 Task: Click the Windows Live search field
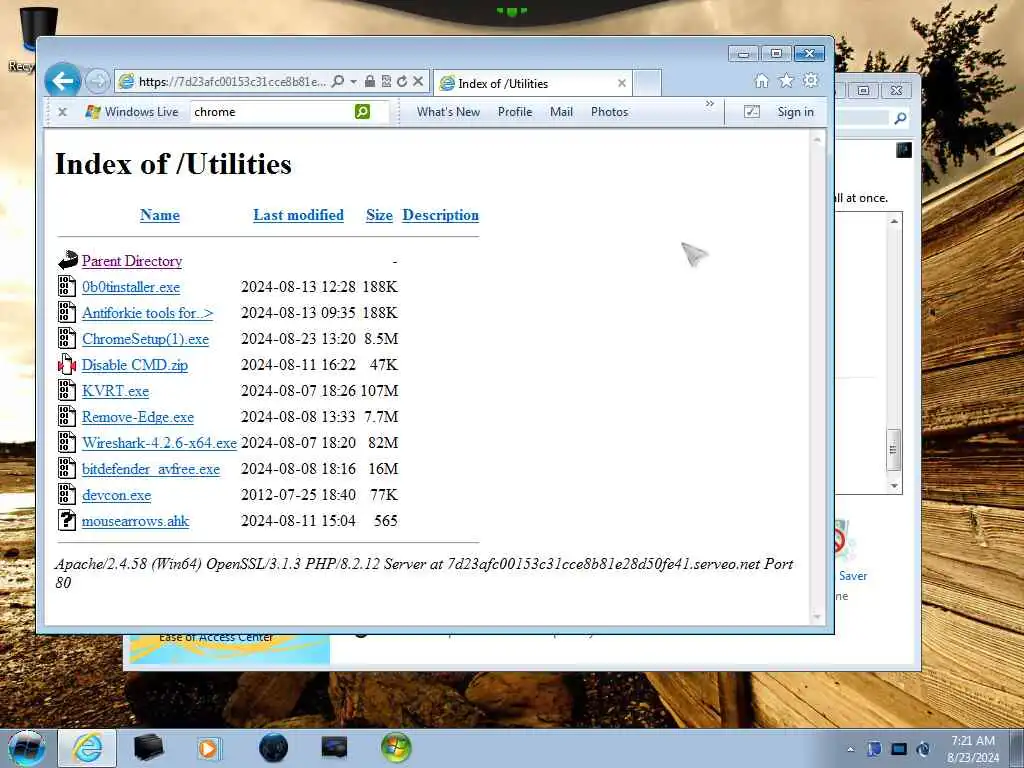pyautogui.click(x=272, y=112)
